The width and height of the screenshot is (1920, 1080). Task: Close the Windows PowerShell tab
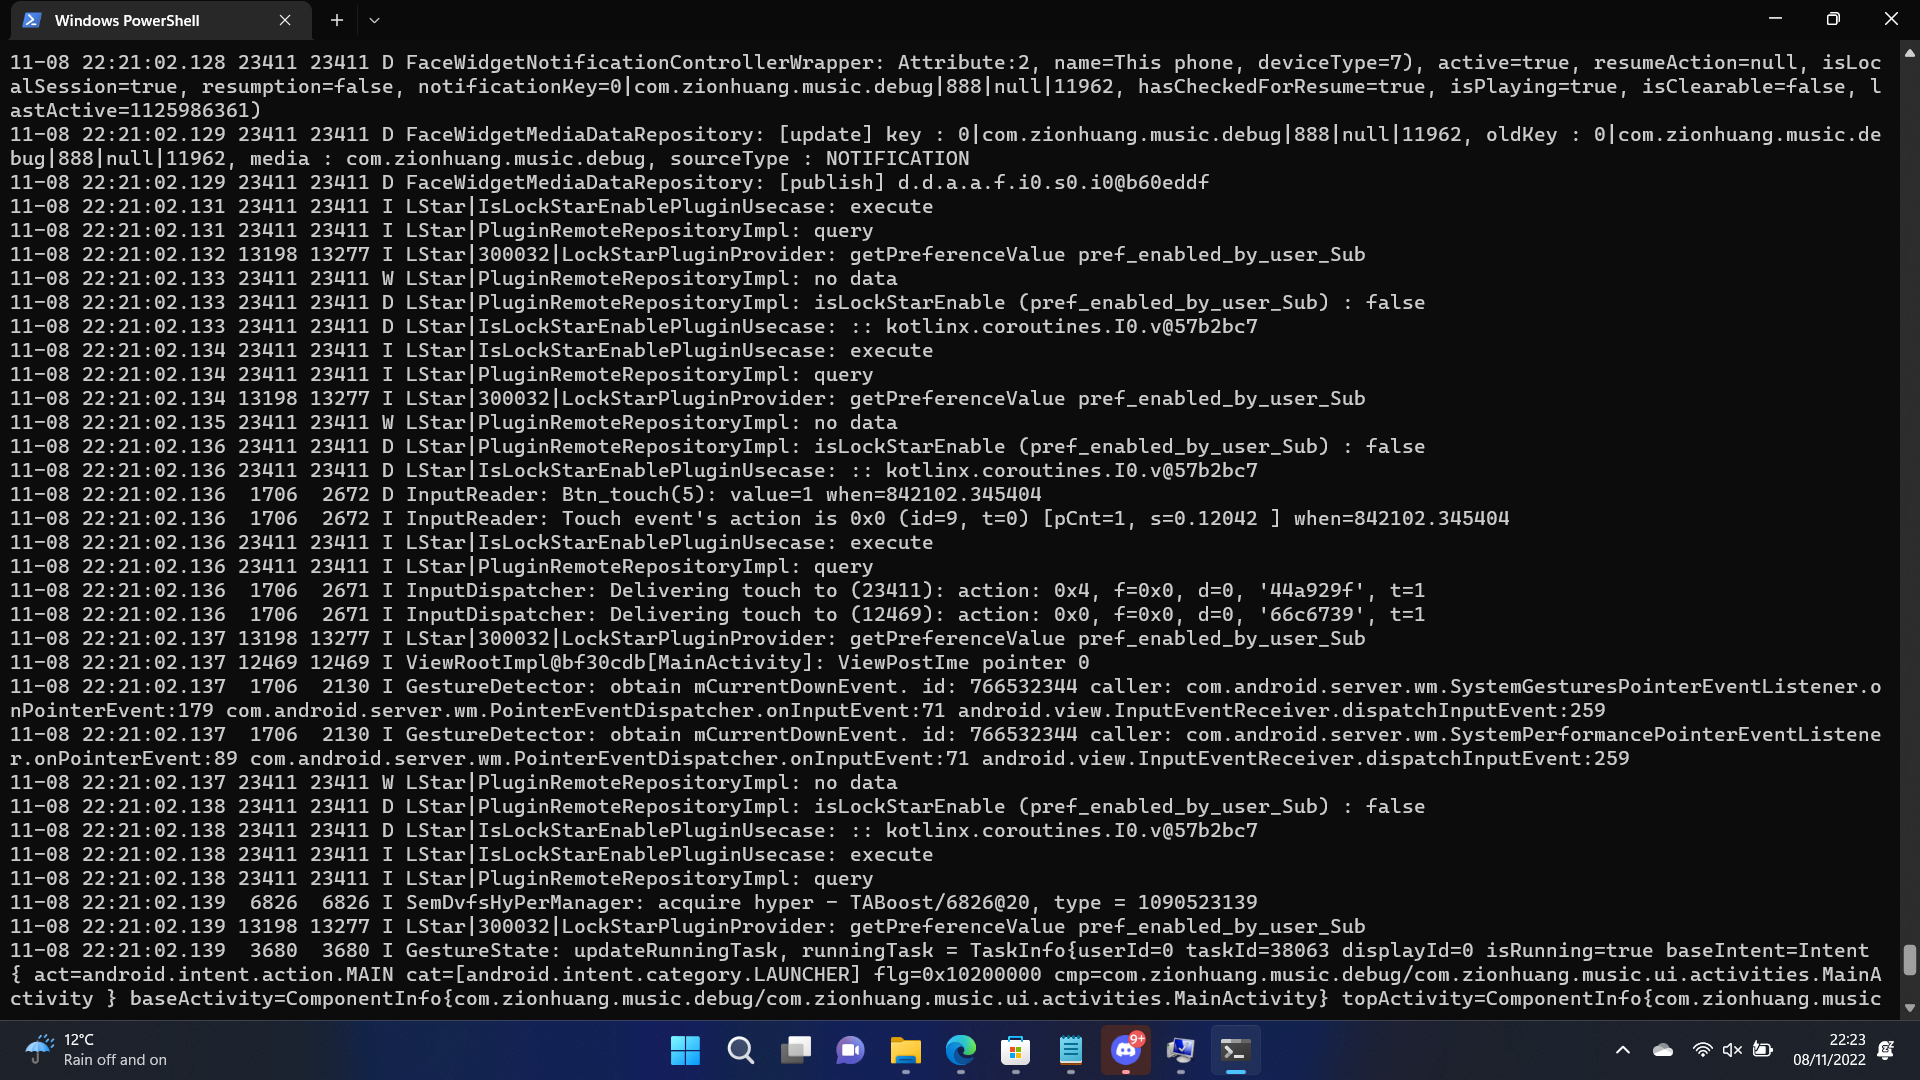coord(285,20)
